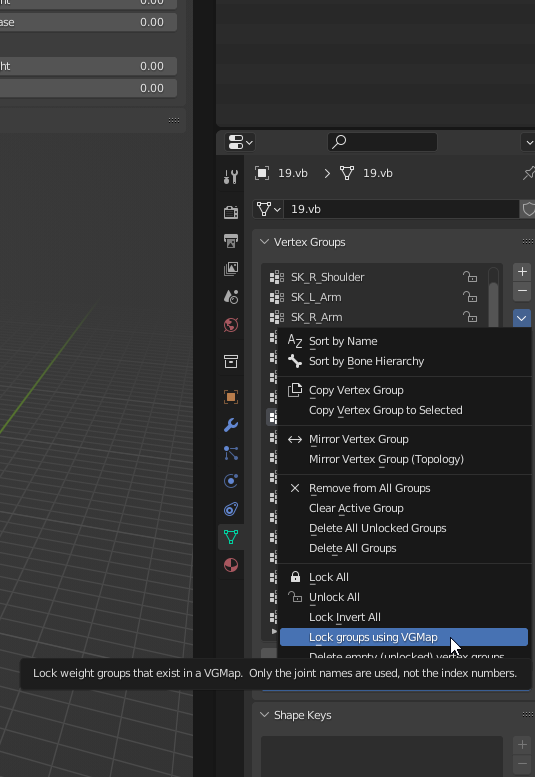Image resolution: width=535 pixels, height=777 pixels.
Task: Collapse the Vertex Groups panel
Action: tap(265, 242)
